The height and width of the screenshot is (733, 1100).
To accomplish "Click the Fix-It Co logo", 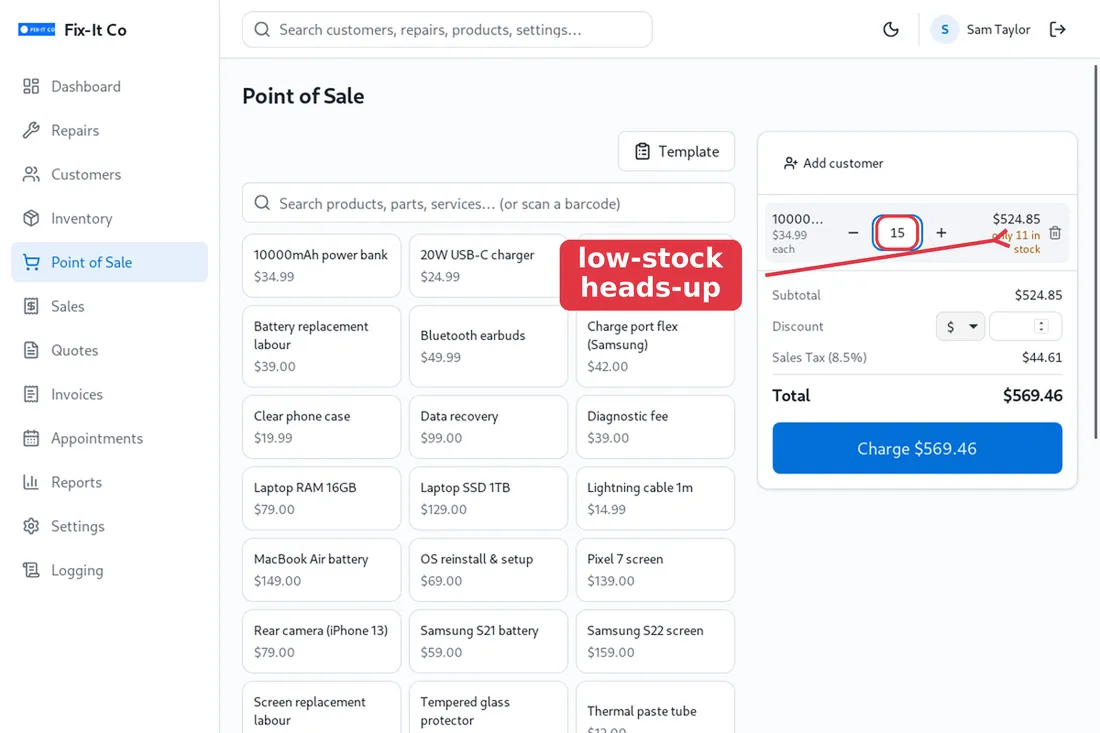I will 36,29.
